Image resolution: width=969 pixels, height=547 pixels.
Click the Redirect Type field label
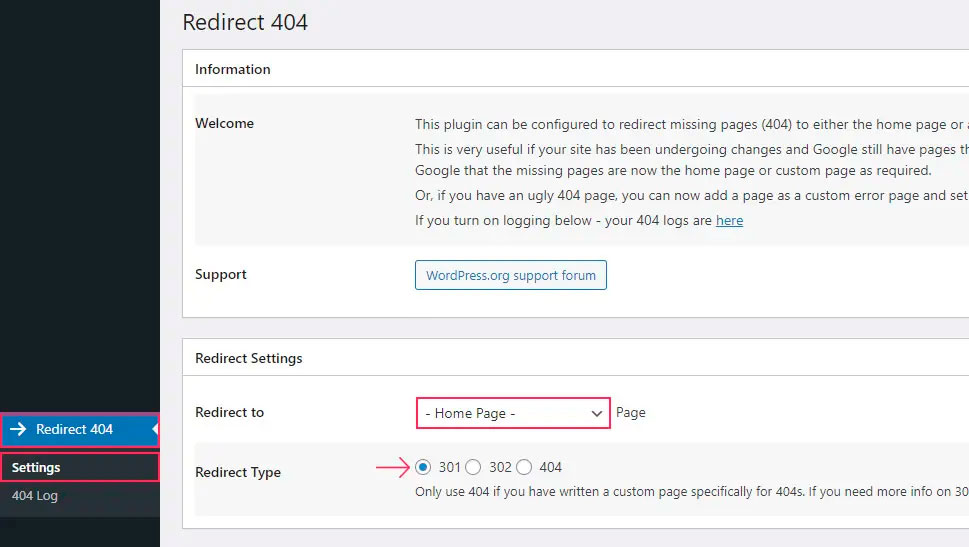tap(238, 472)
